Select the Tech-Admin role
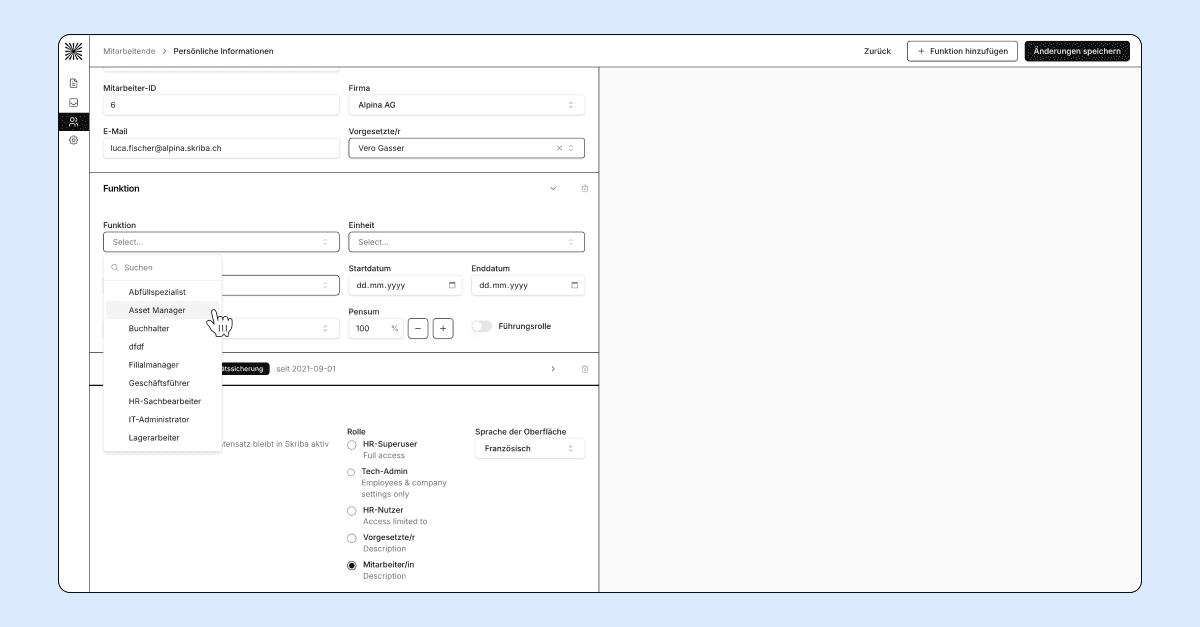This screenshot has height=627, width=1200. pyautogui.click(x=351, y=472)
